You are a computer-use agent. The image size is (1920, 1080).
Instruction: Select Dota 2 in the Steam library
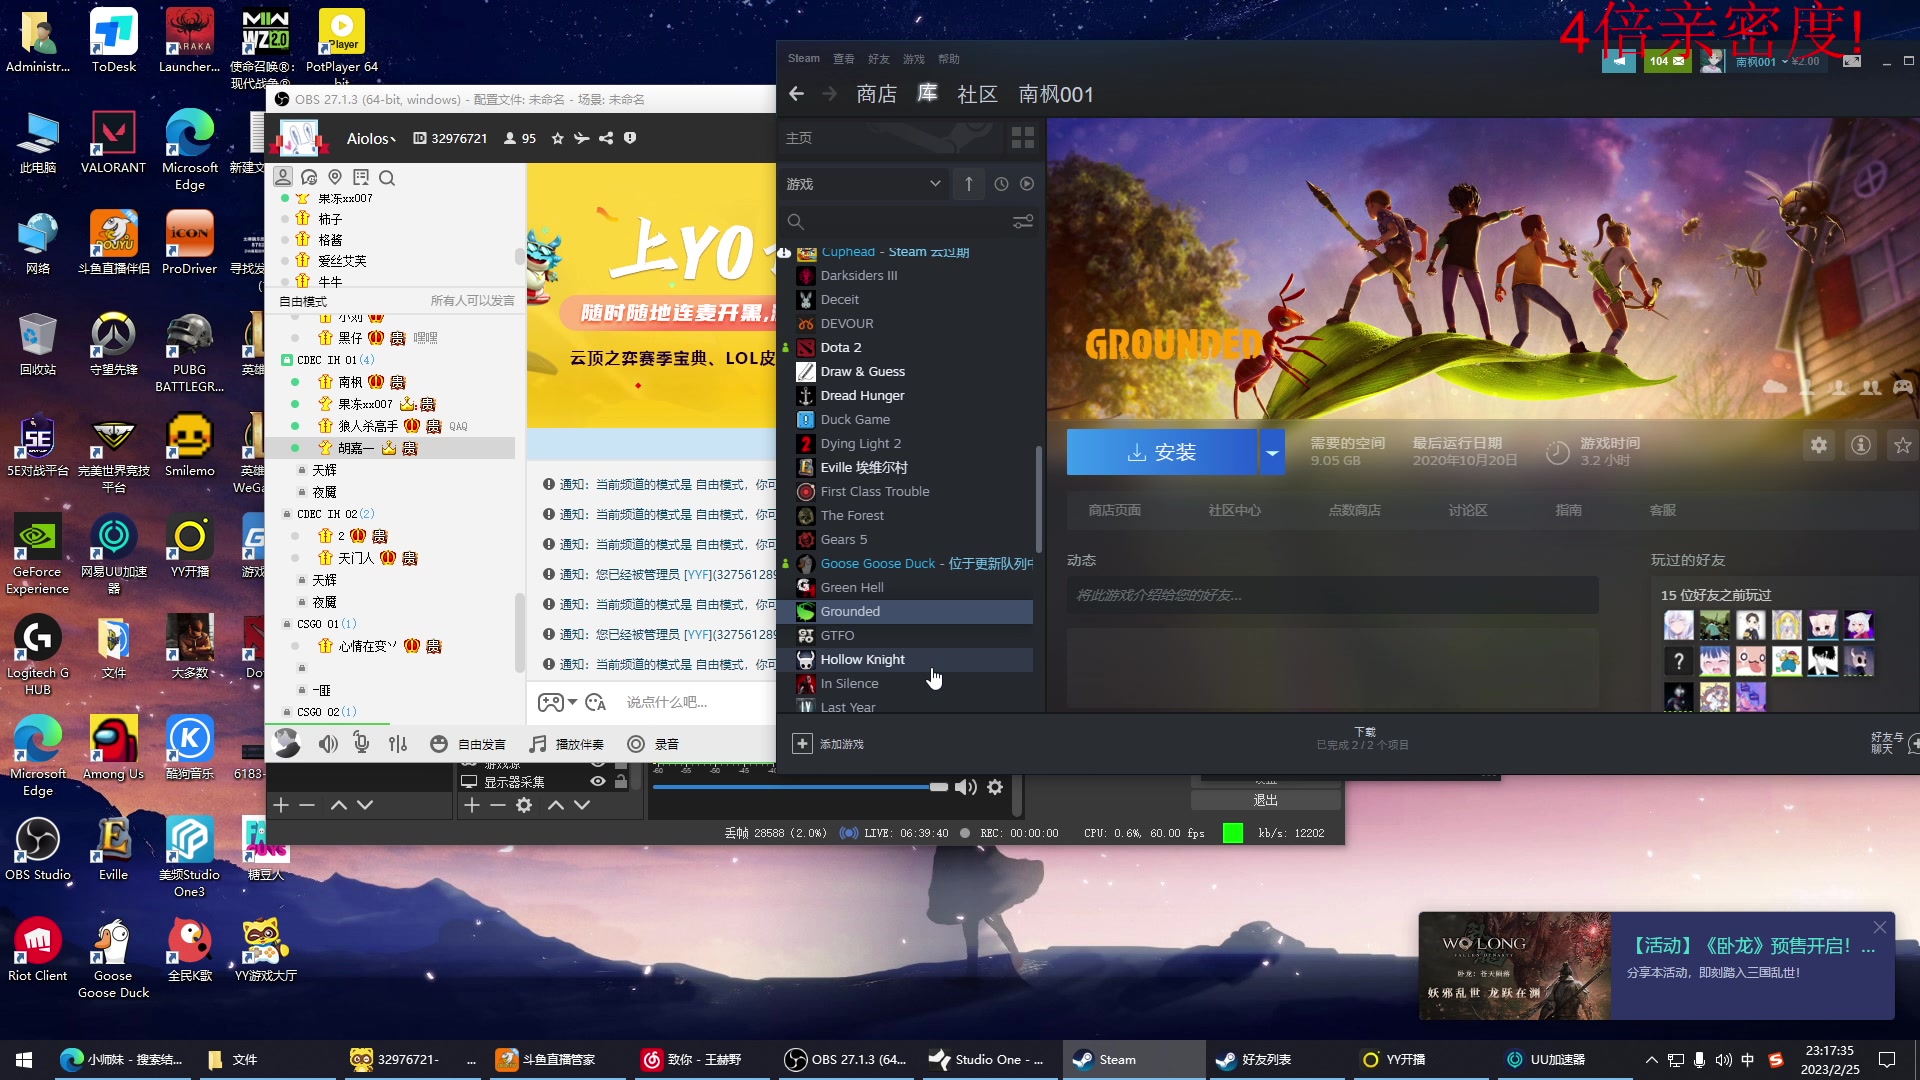[x=914, y=348]
